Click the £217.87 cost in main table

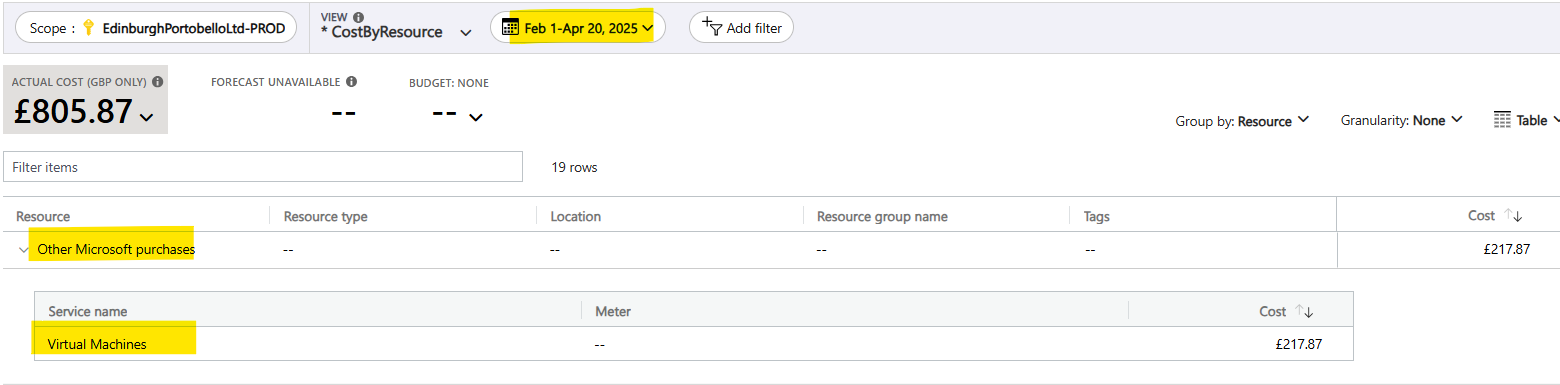1507,250
